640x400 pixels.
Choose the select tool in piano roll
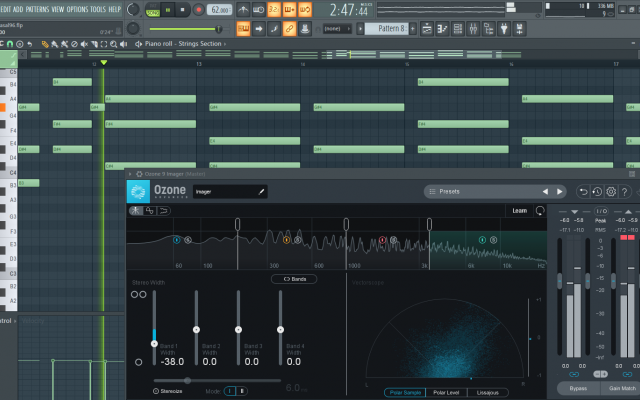pos(104,44)
